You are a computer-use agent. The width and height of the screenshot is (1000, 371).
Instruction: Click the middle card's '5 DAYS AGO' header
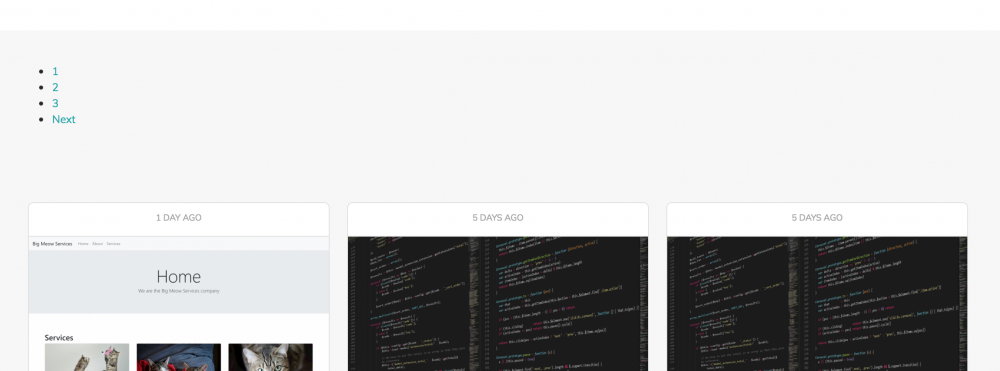(497, 218)
